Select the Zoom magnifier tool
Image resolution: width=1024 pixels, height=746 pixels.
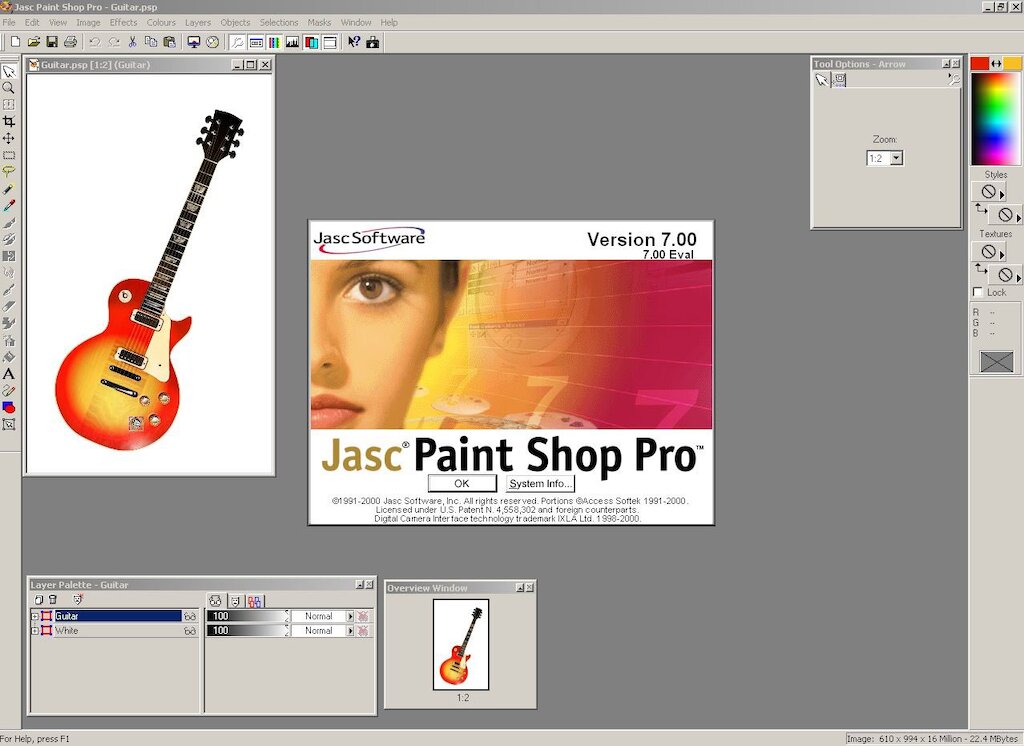[9, 88]
